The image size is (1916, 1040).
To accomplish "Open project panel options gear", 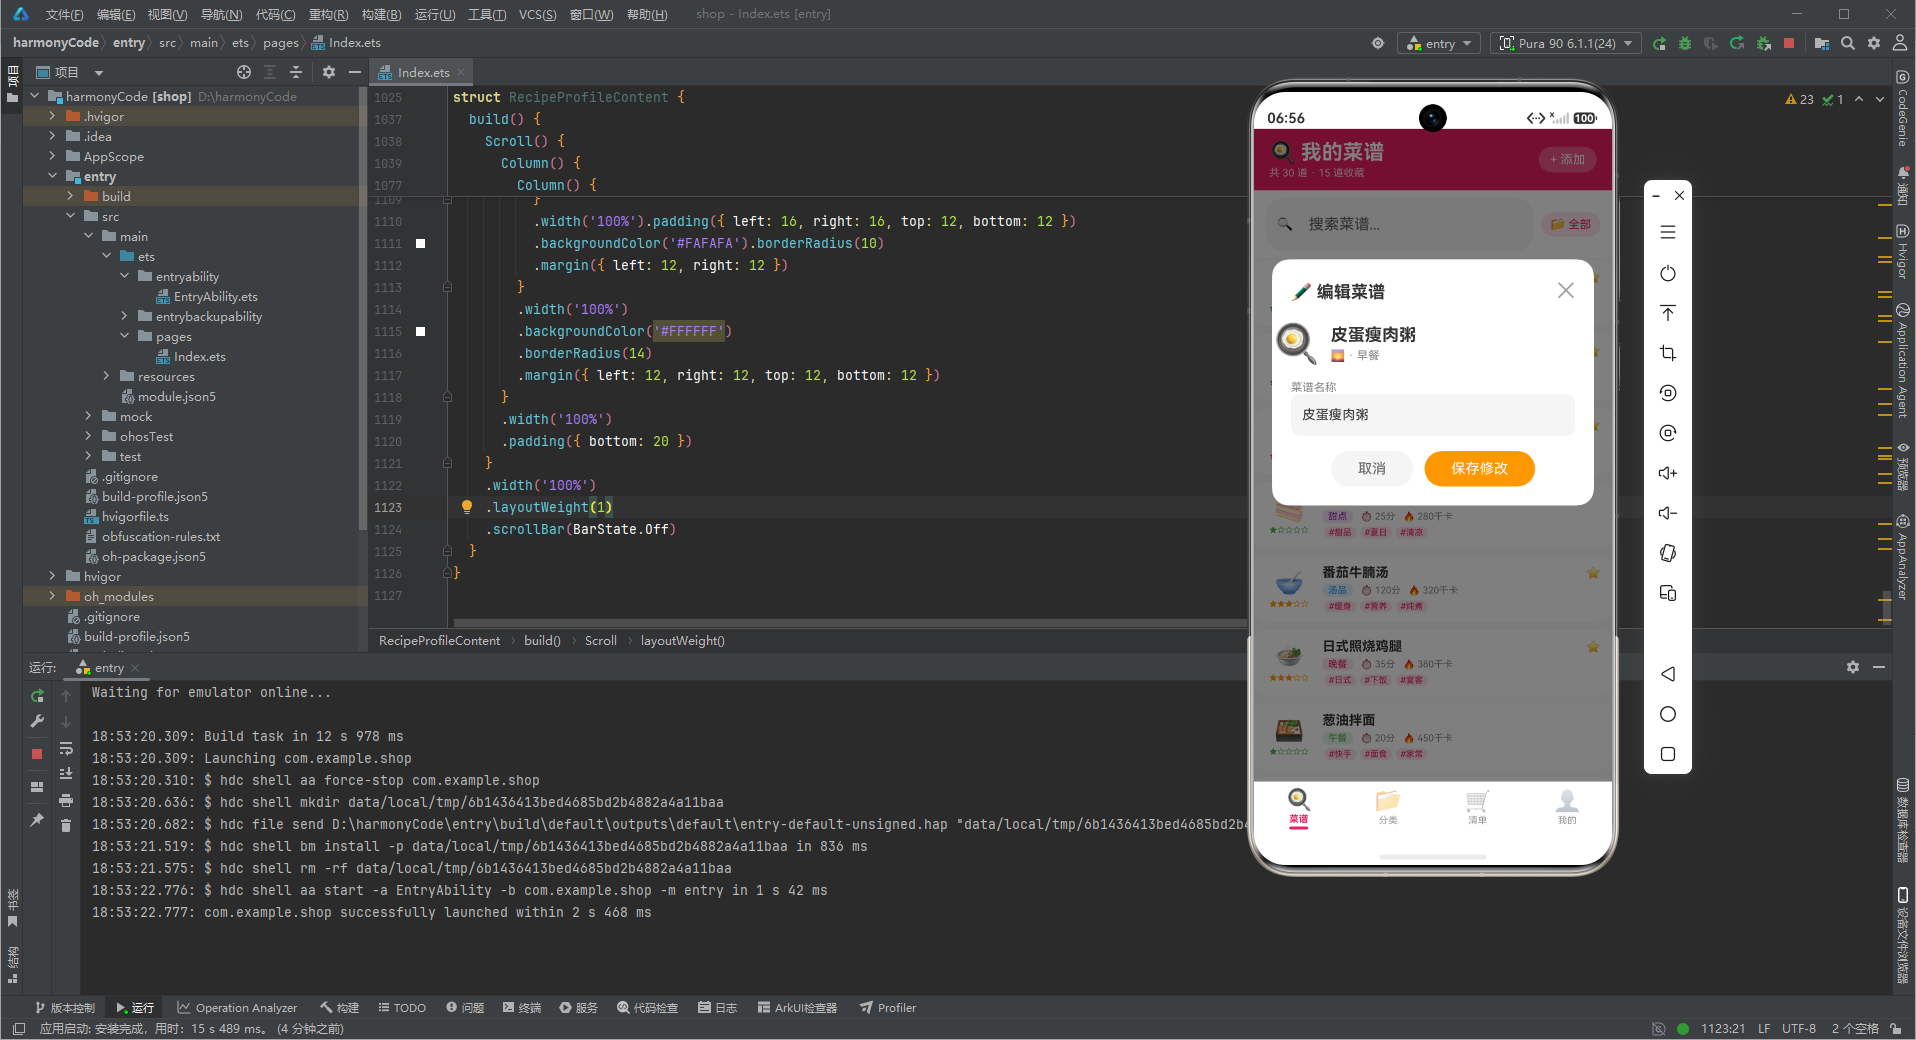I will tap(329, 72).
